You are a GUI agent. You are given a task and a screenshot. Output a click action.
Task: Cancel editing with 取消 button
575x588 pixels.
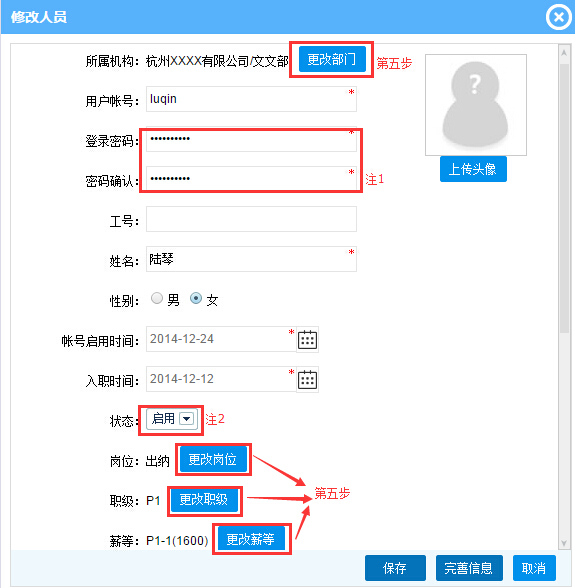534,568
